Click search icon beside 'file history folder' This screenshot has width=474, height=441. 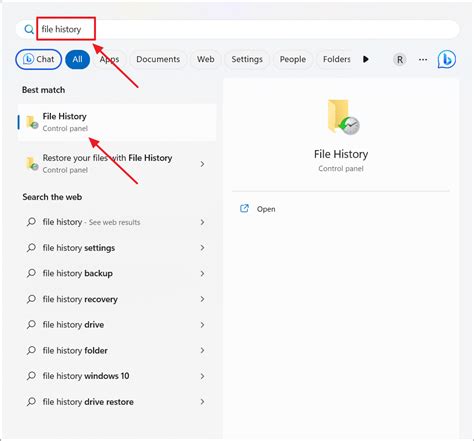coord(31,350)
